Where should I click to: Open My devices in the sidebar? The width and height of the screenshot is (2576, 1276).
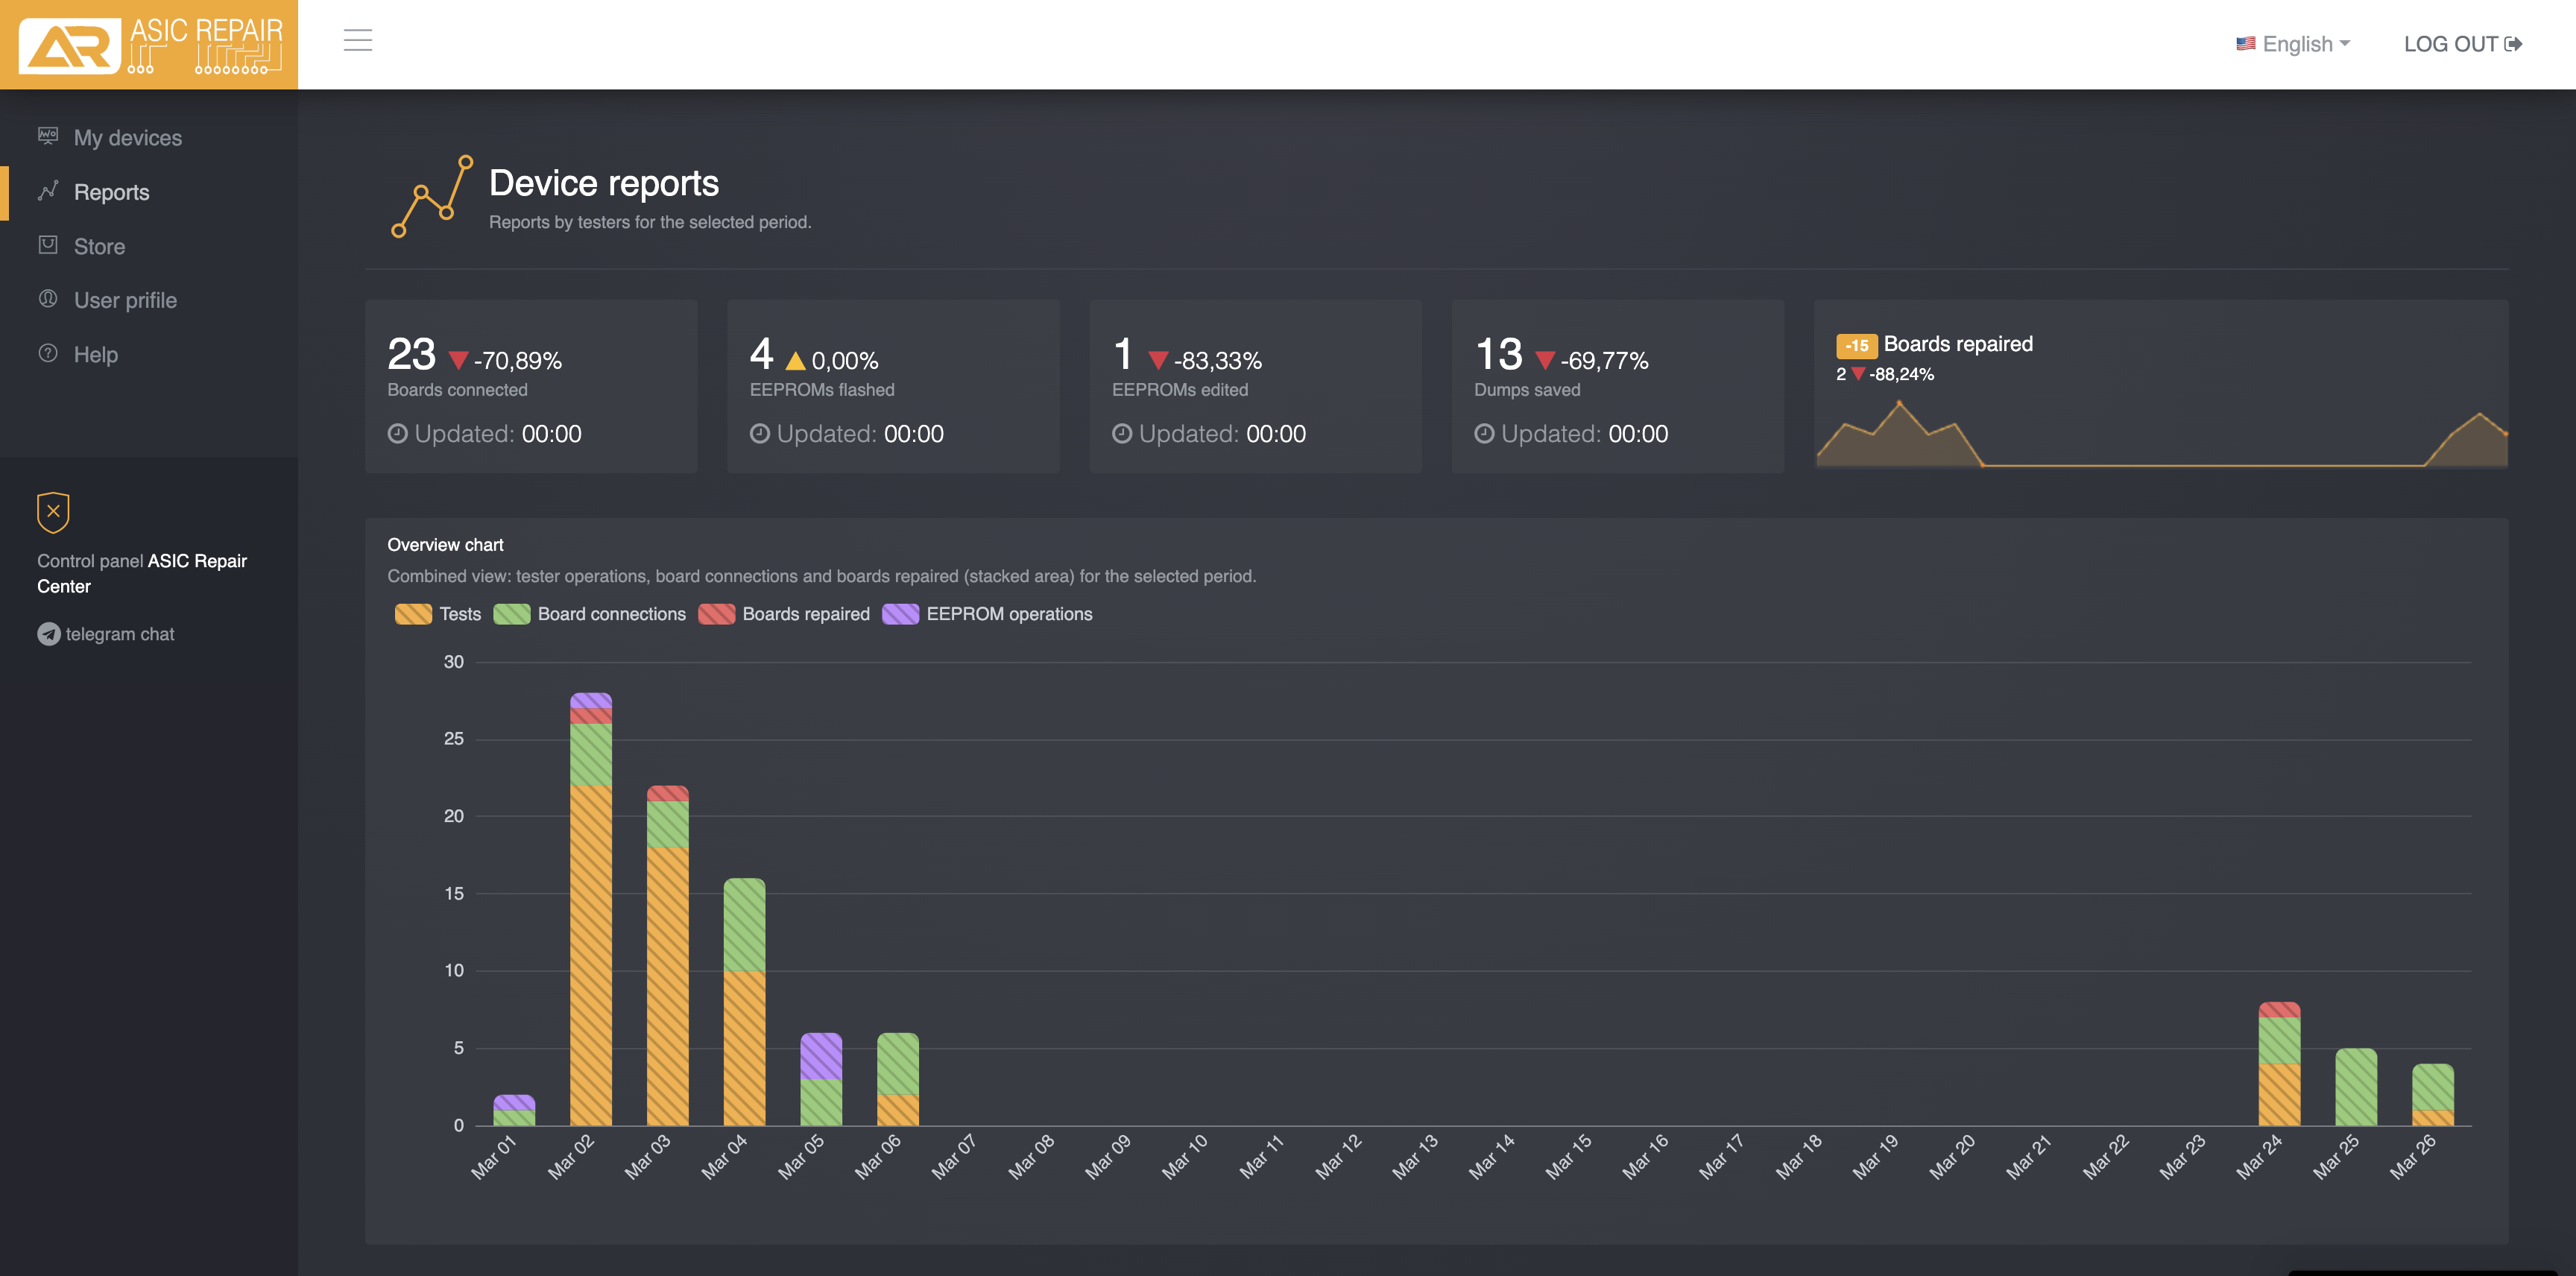(x=149, y=137)
